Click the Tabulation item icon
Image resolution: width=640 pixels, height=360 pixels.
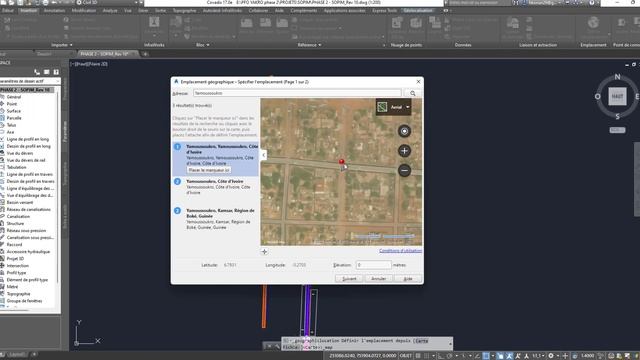[x=2, y=167]
